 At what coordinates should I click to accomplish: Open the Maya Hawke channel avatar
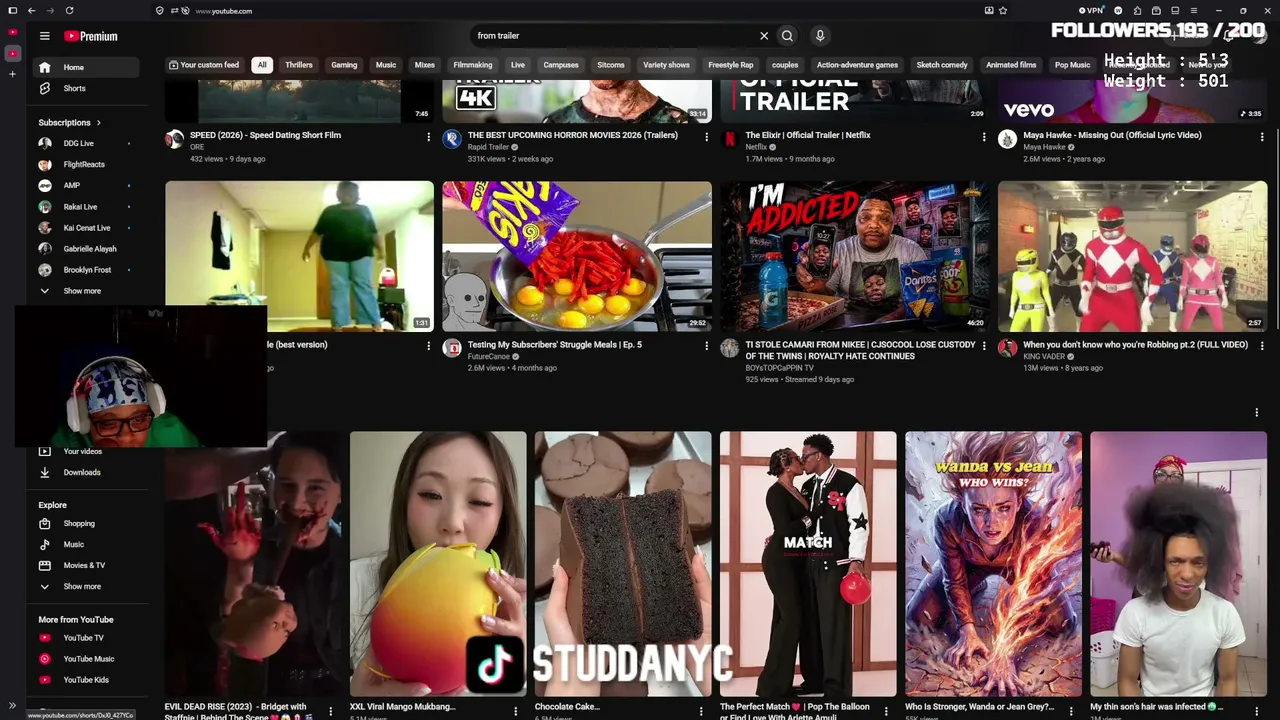(x=1007, y=139)
